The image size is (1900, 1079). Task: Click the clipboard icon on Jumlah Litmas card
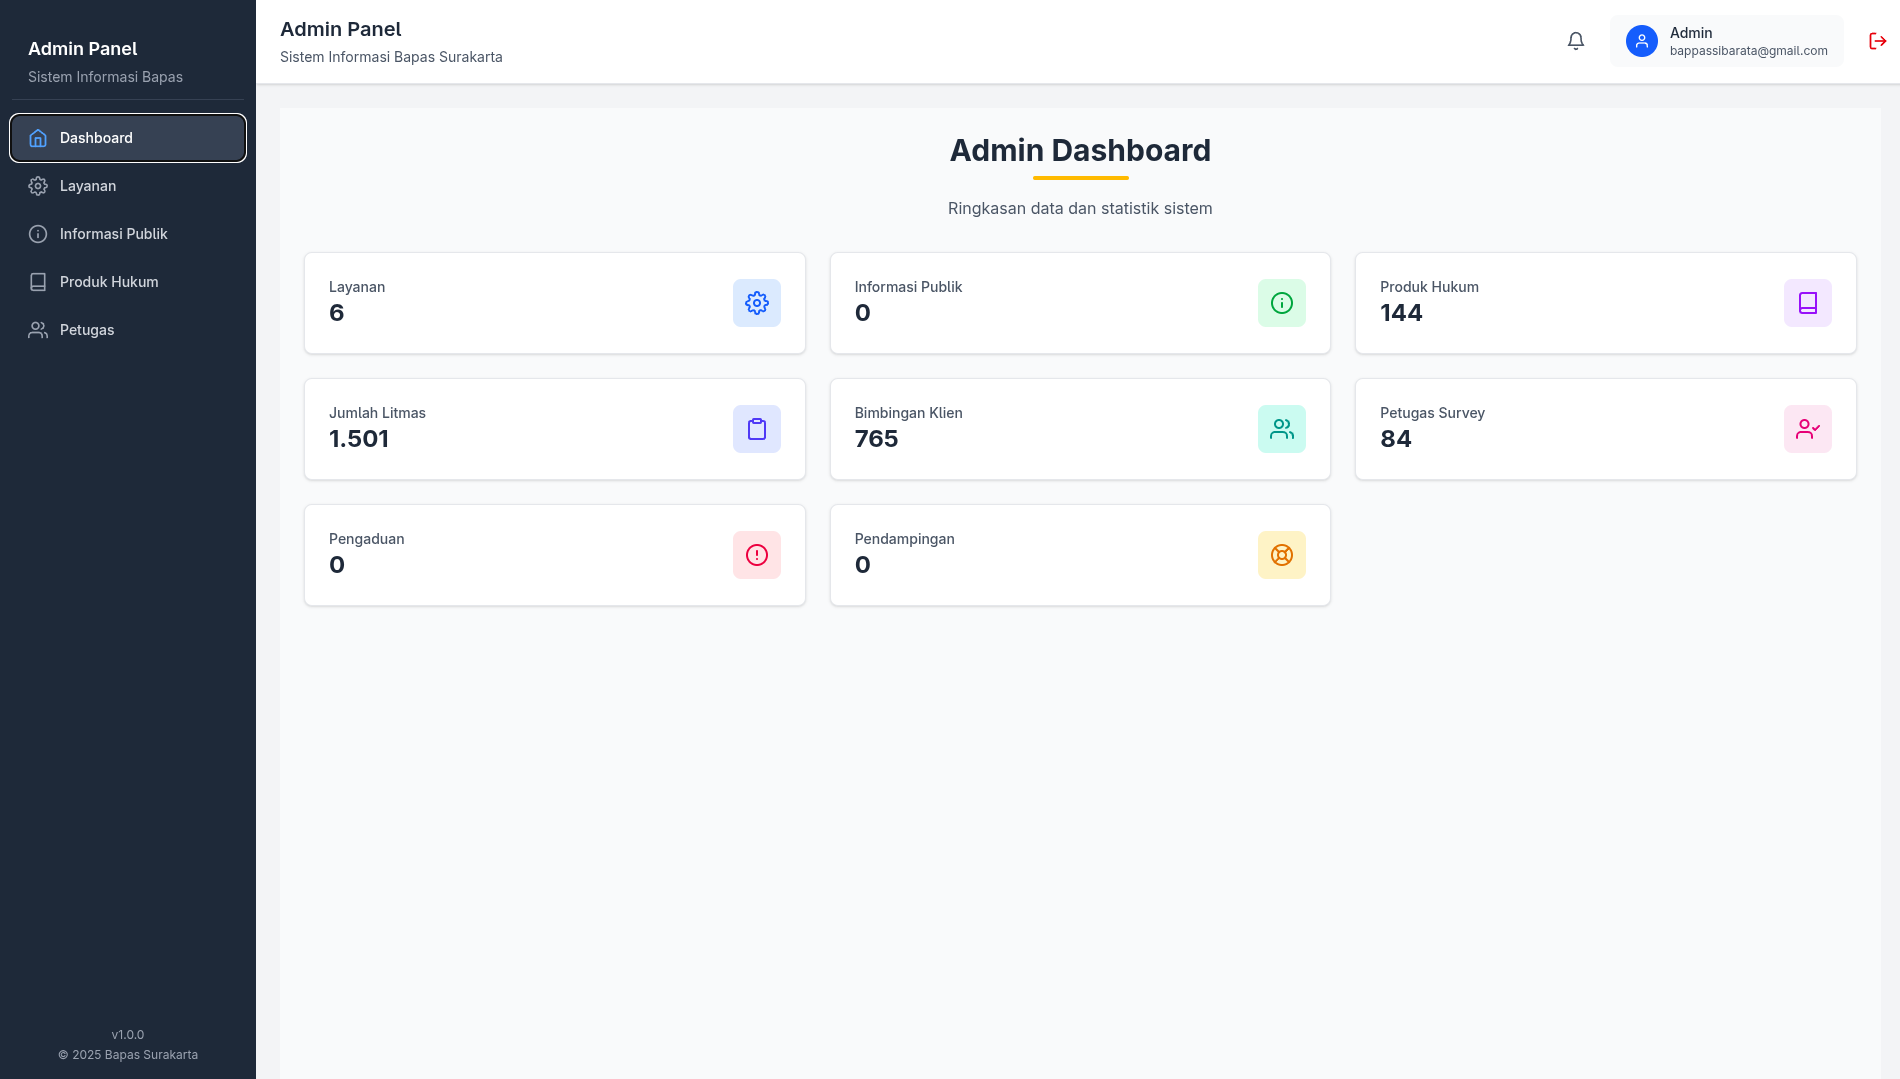[757, 429]
